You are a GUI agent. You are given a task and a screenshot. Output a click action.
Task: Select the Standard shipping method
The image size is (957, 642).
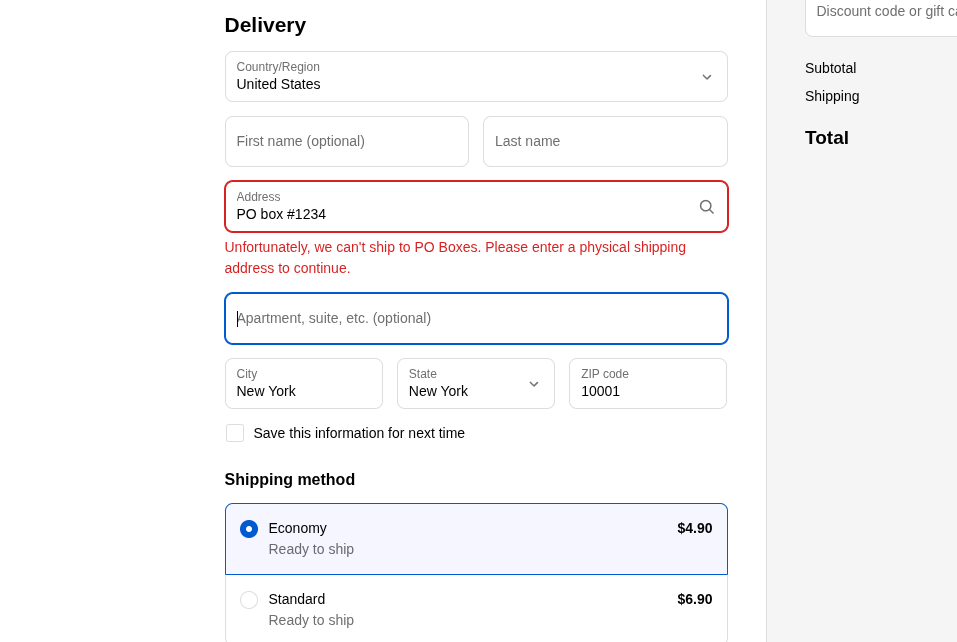coord(248,599)
